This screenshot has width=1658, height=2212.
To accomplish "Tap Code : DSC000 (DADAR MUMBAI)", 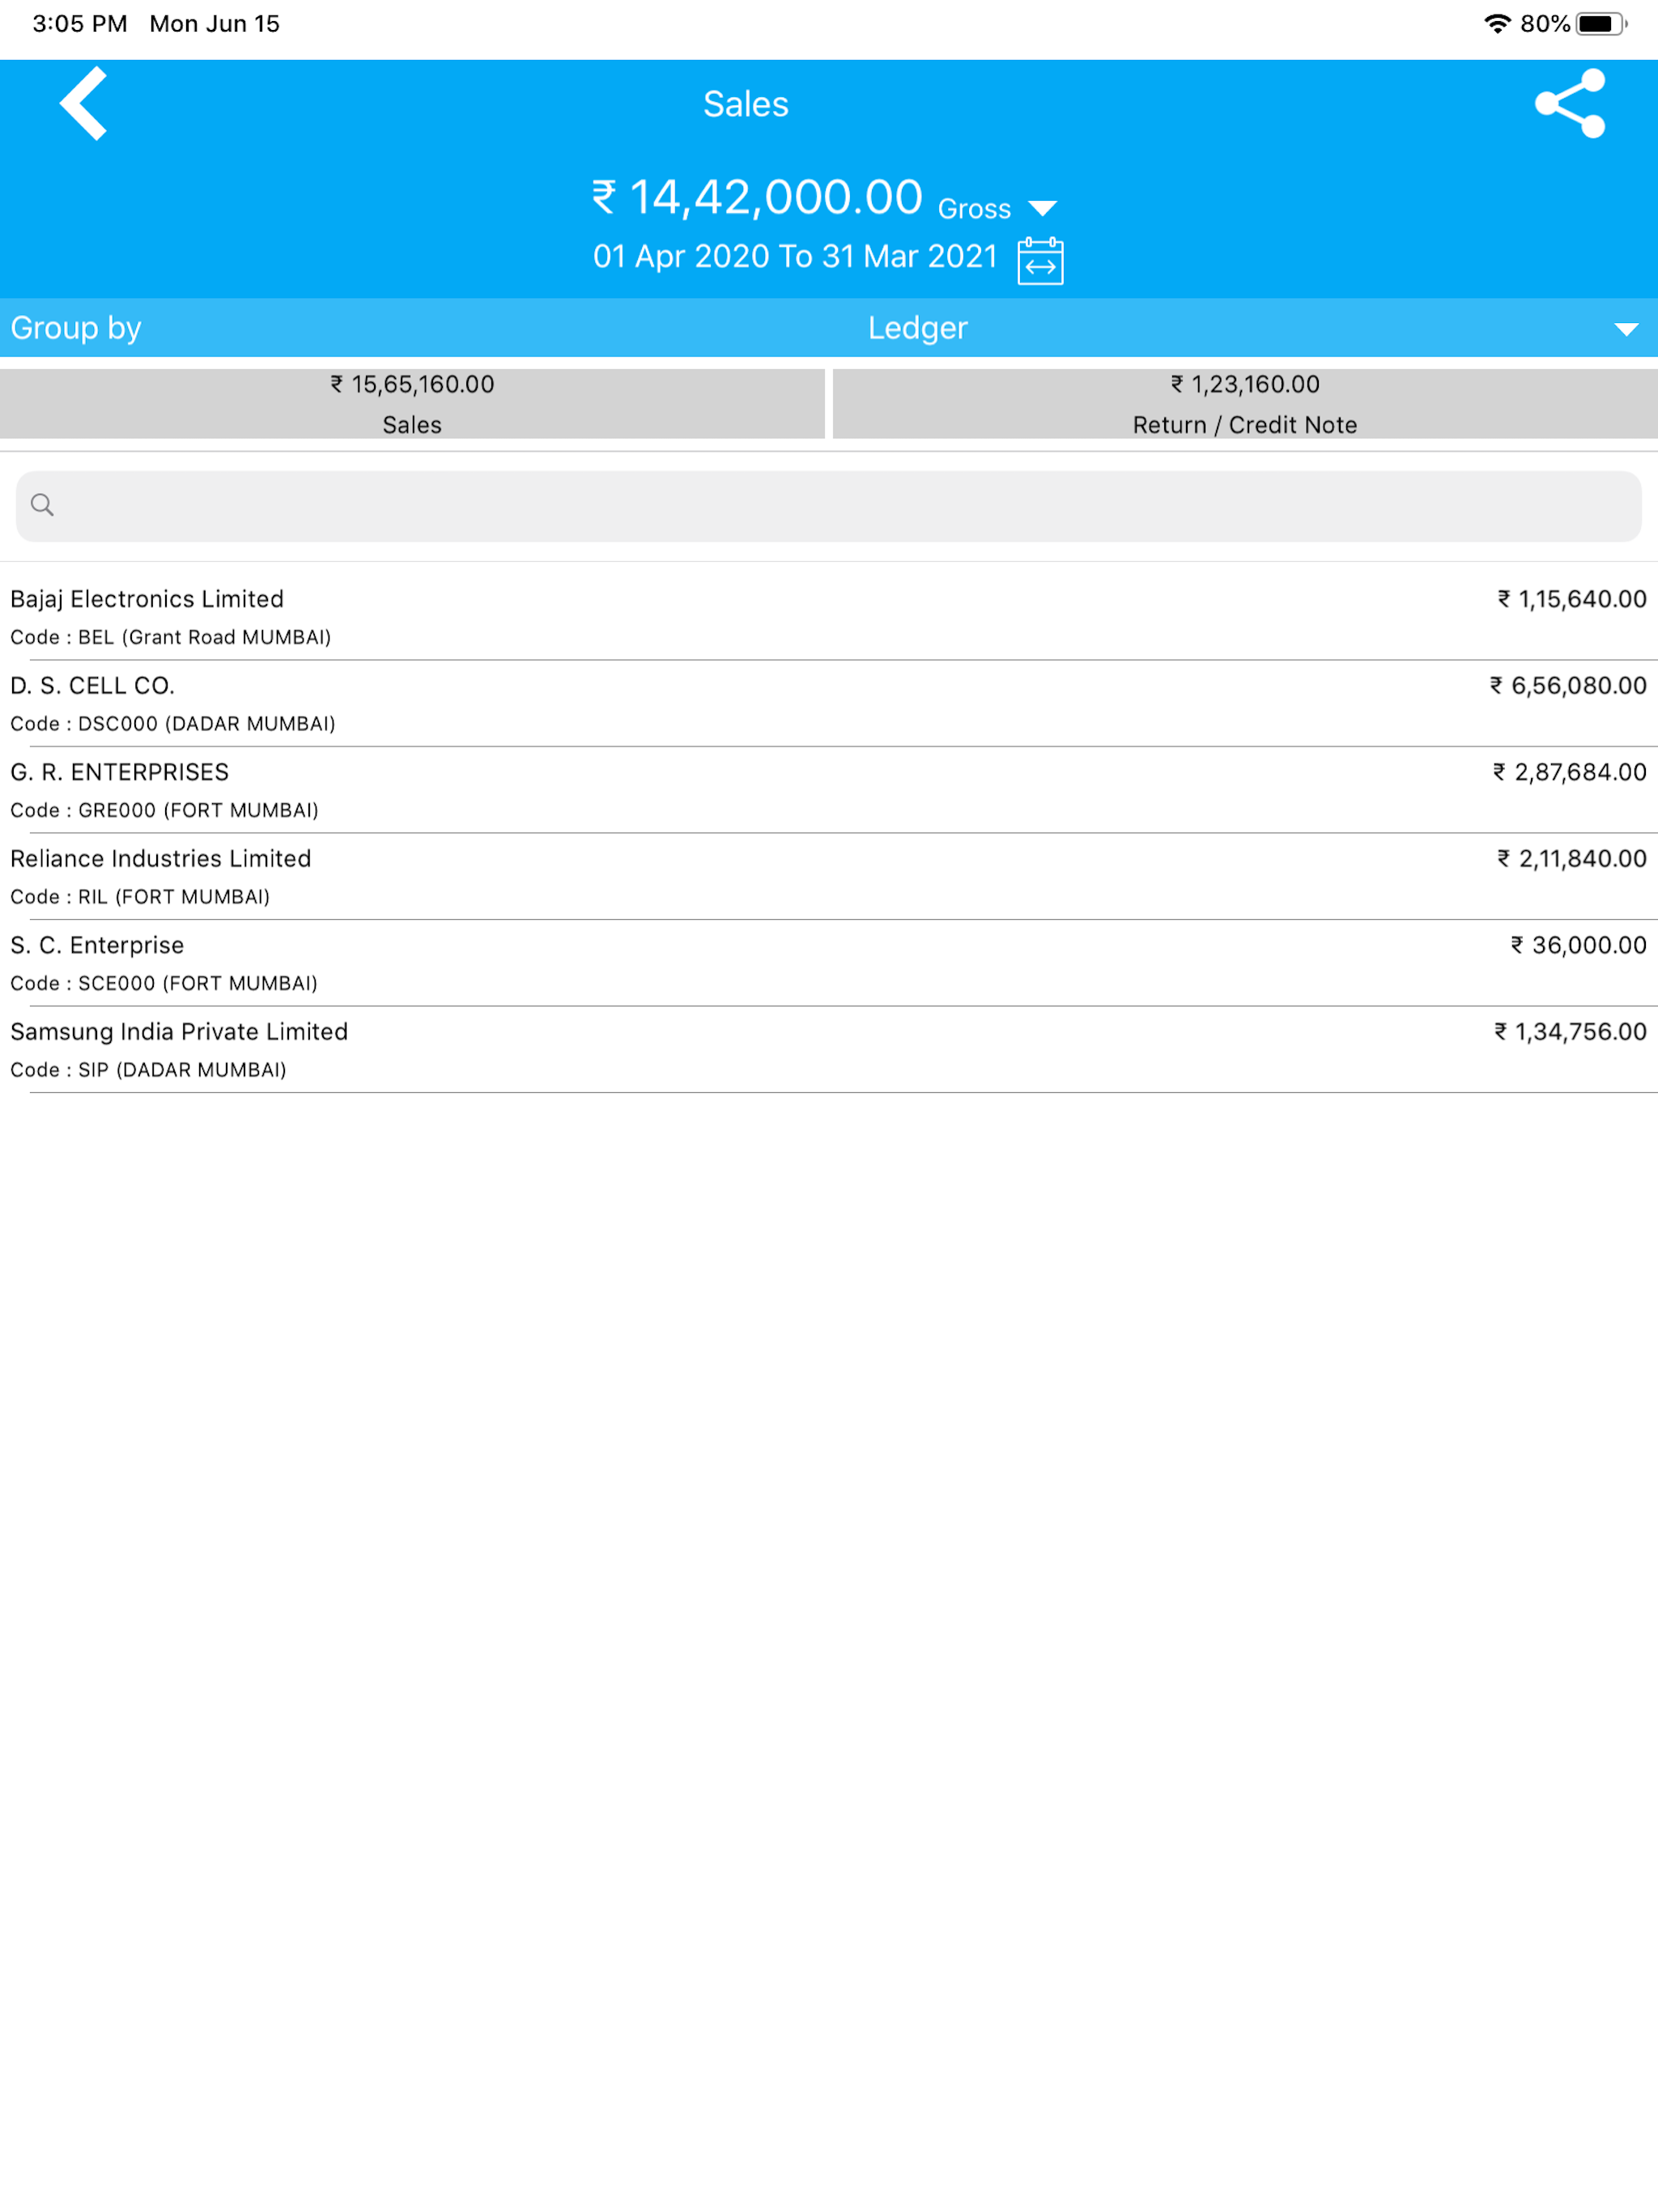I will click(173, 724).
